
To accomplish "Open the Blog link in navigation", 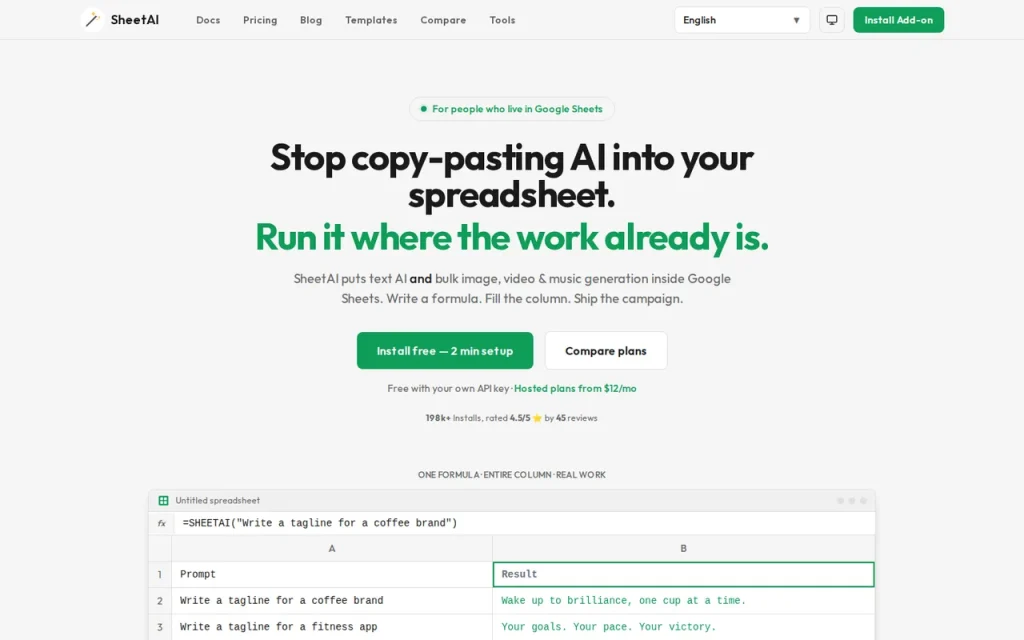I will (311, 20).
